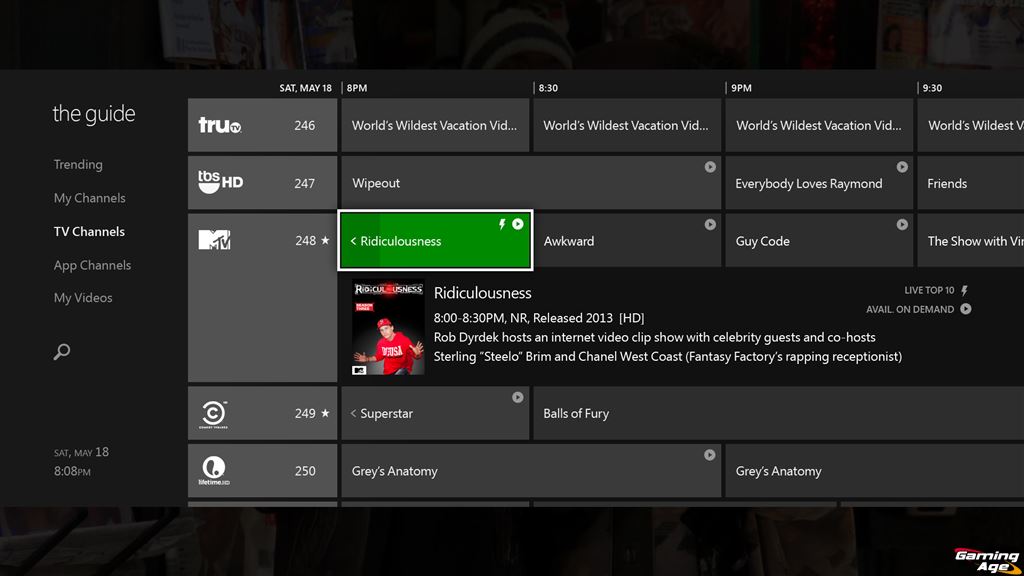The height and width of the screenshot is (576, 1024).
Task: Click the back chevron on Superstar tile
Action: click(x=353, y=413)
